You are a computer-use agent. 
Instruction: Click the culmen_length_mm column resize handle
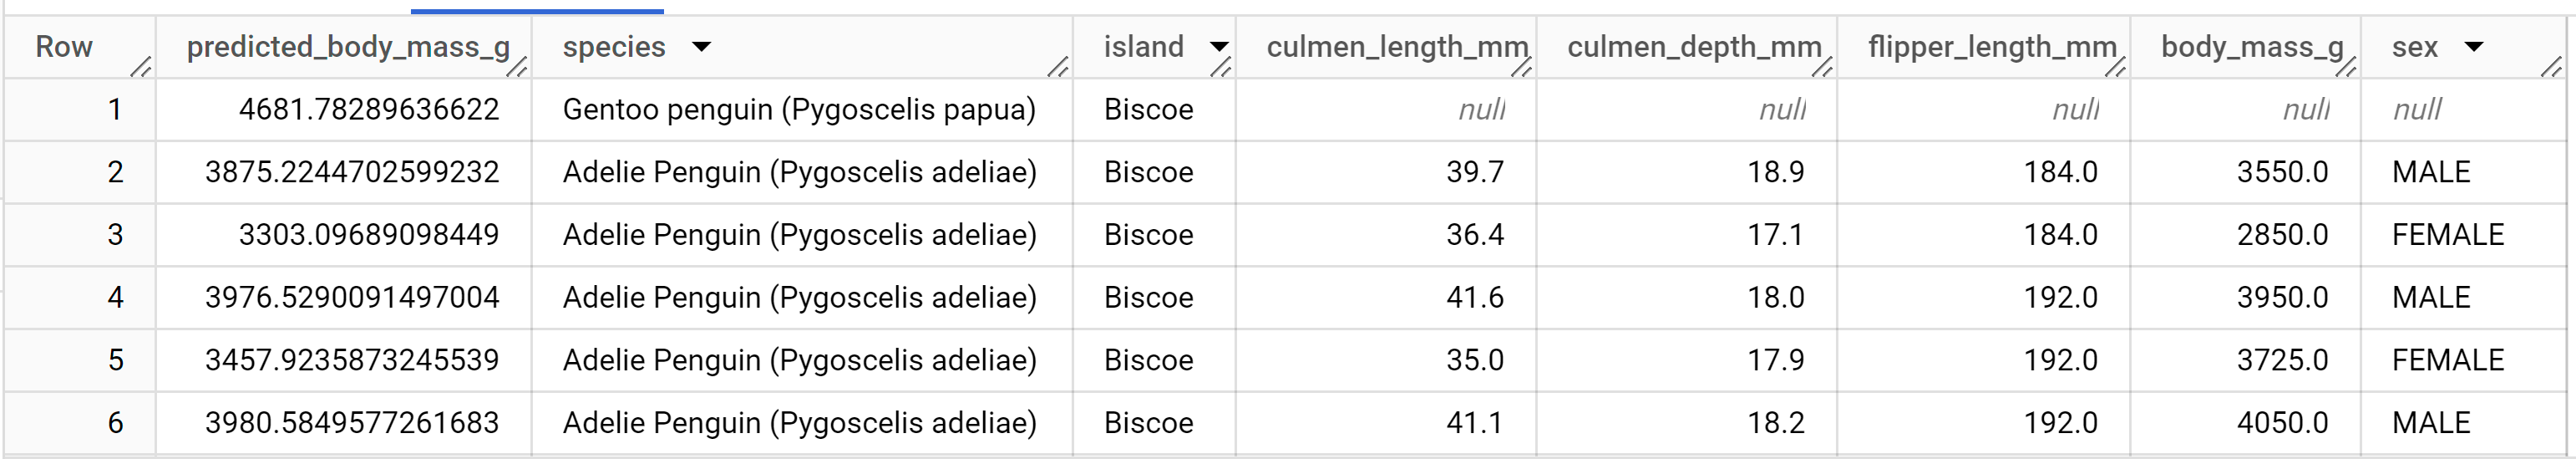pos(1522,68)
